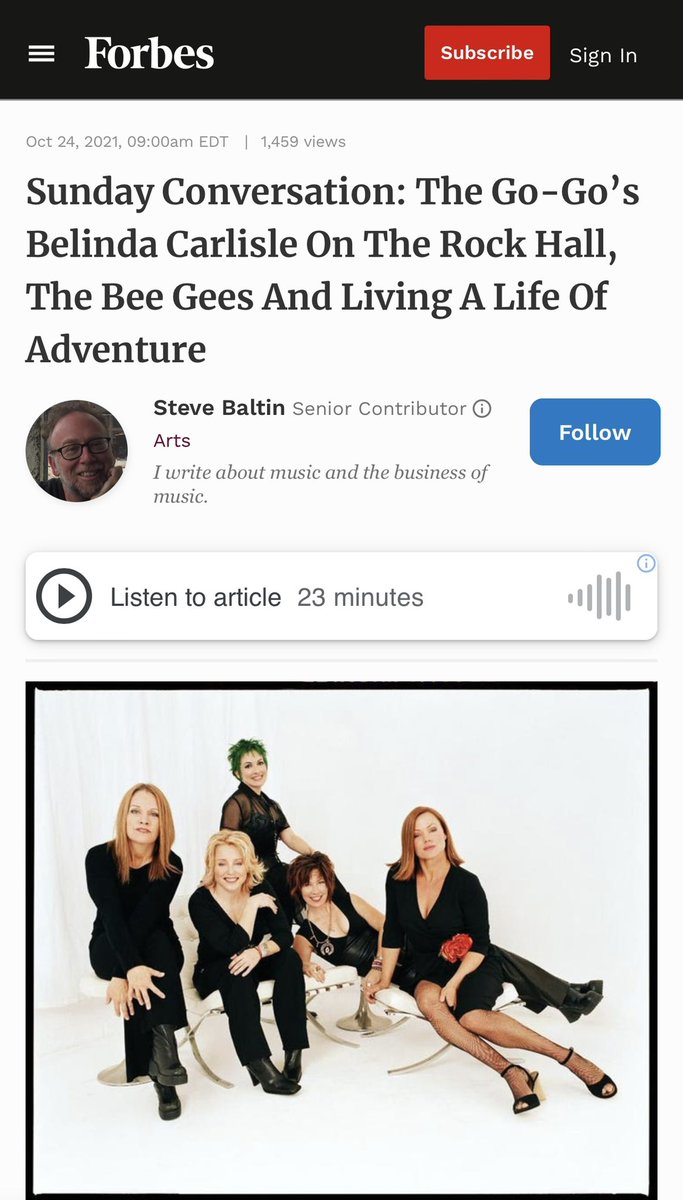Open the Sign In link

pyautogui.click(x=603, y=55)
